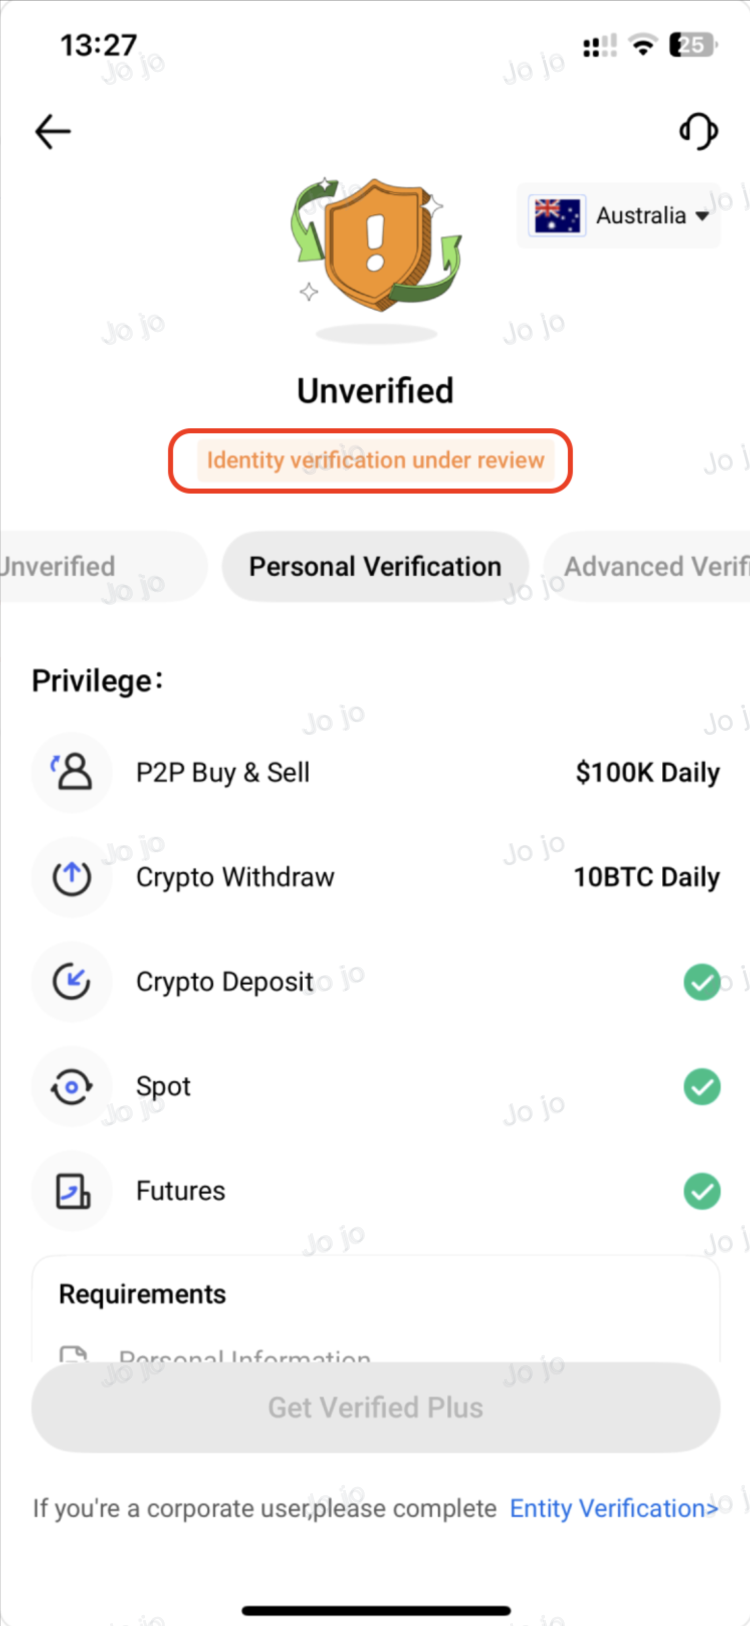
Task: Tap the orange shield warning icon
Action: [x=376, y=243]
